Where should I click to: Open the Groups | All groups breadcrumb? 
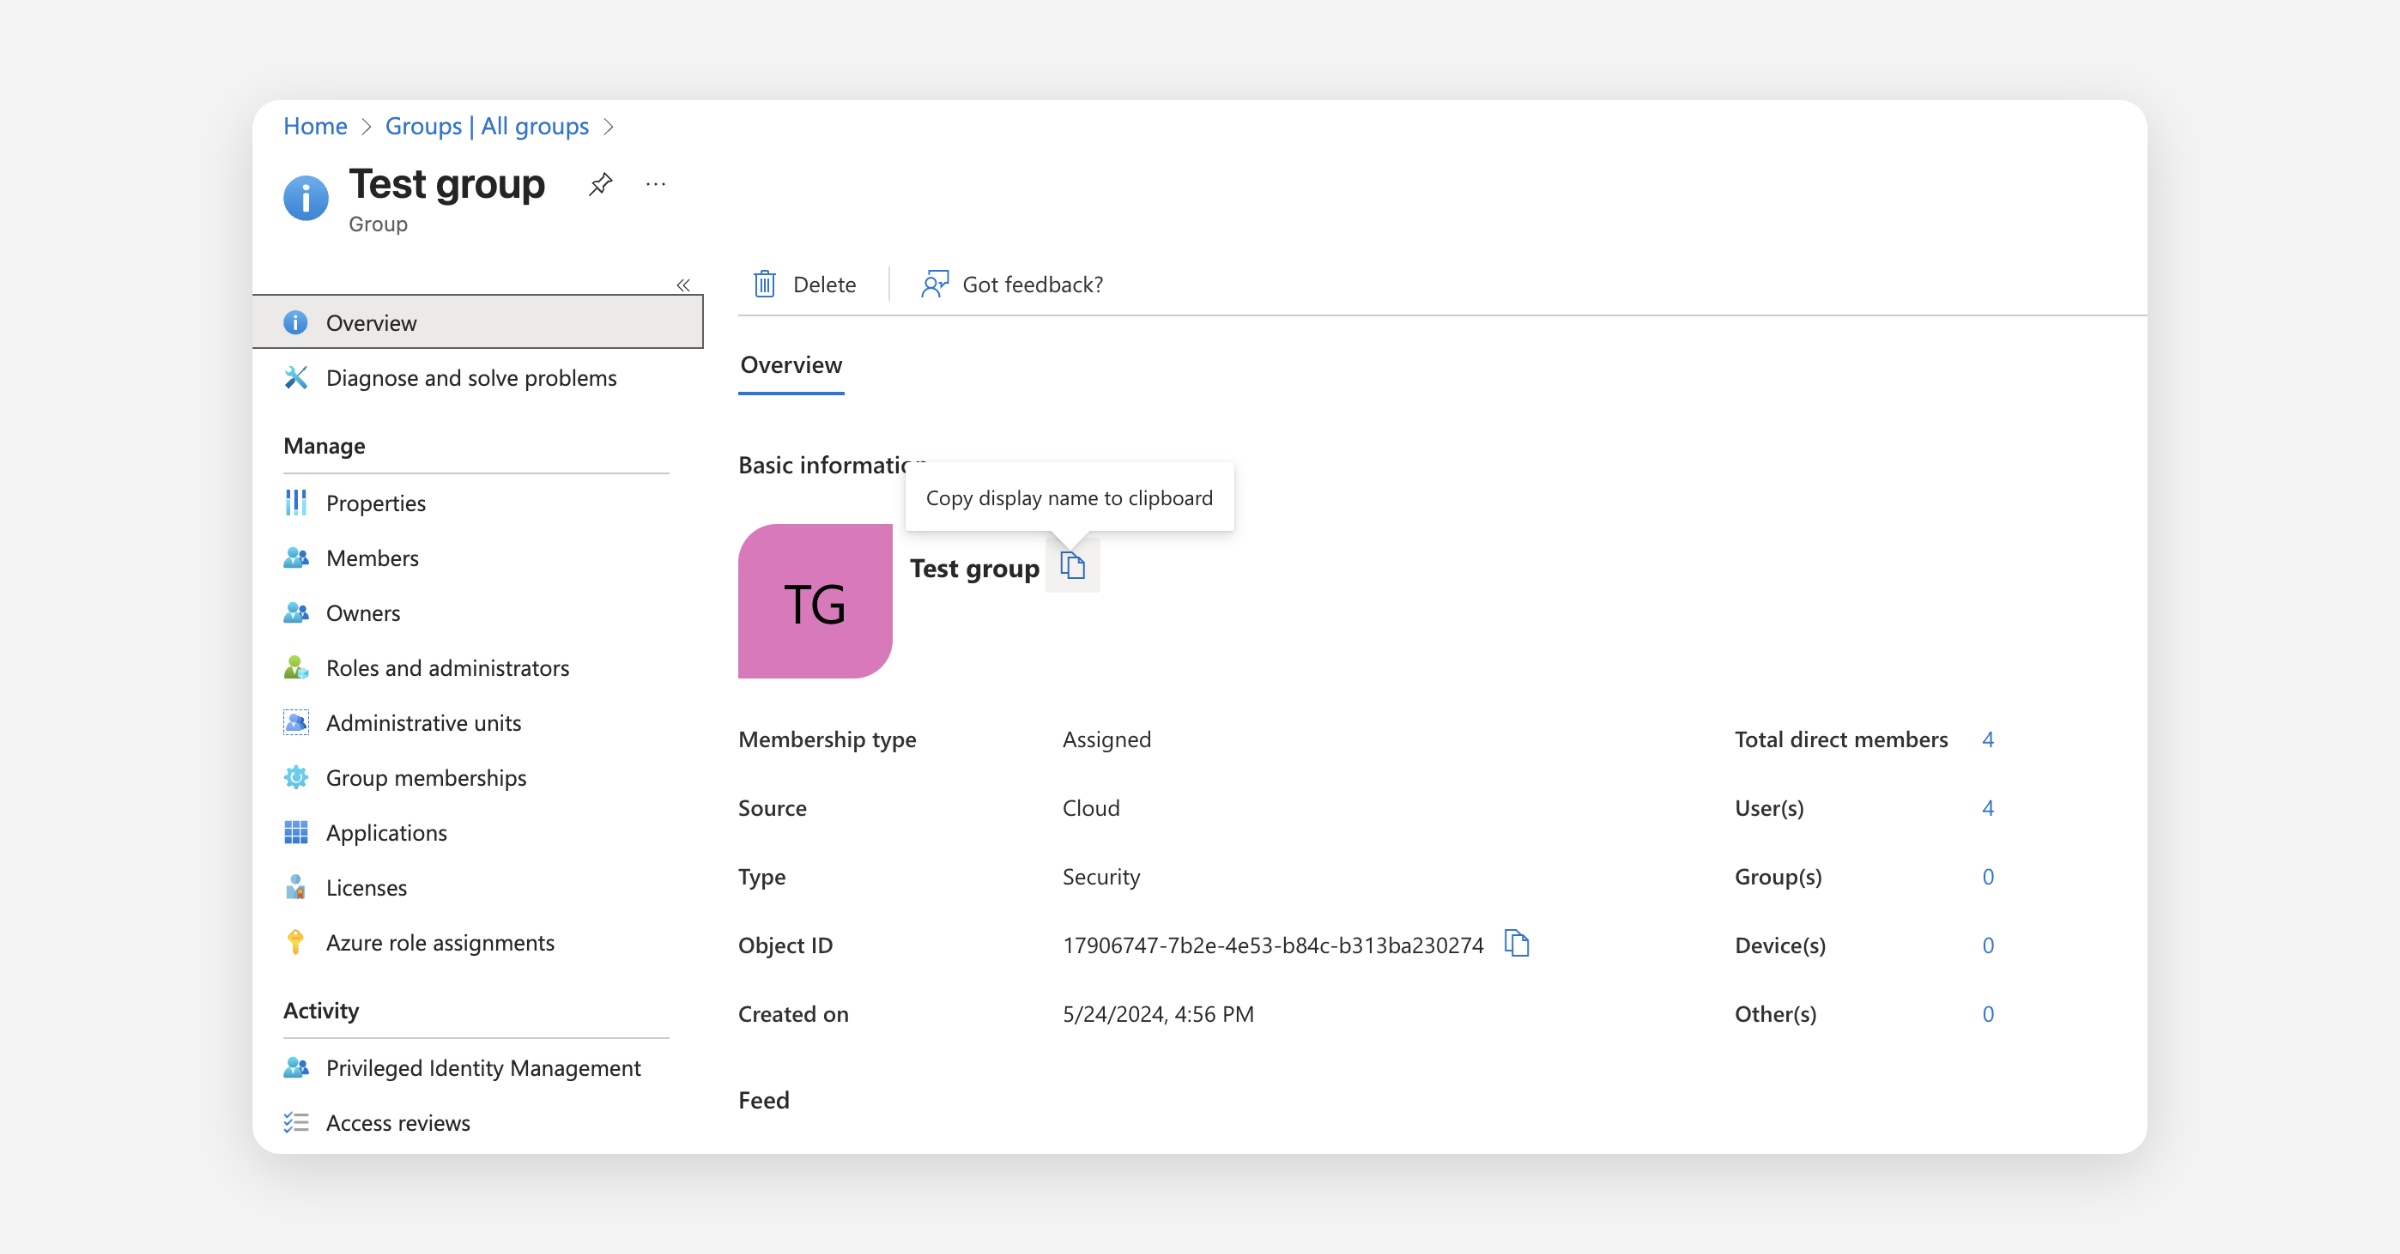tap(487, 126)
